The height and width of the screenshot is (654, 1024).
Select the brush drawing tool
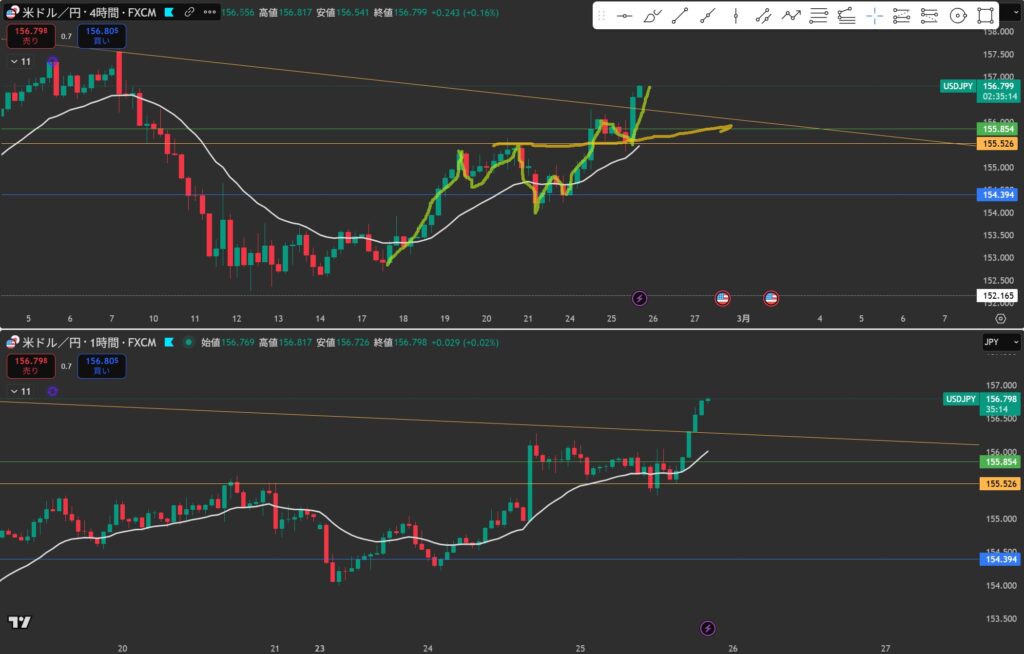pyautogui.click(x=652, y=16)
